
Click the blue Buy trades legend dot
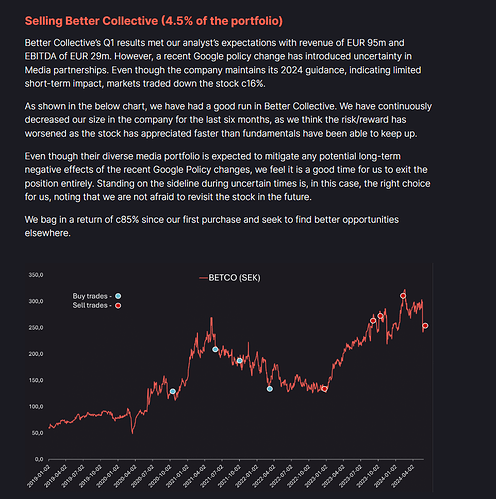pyautogui.click(x=118, y=296)
